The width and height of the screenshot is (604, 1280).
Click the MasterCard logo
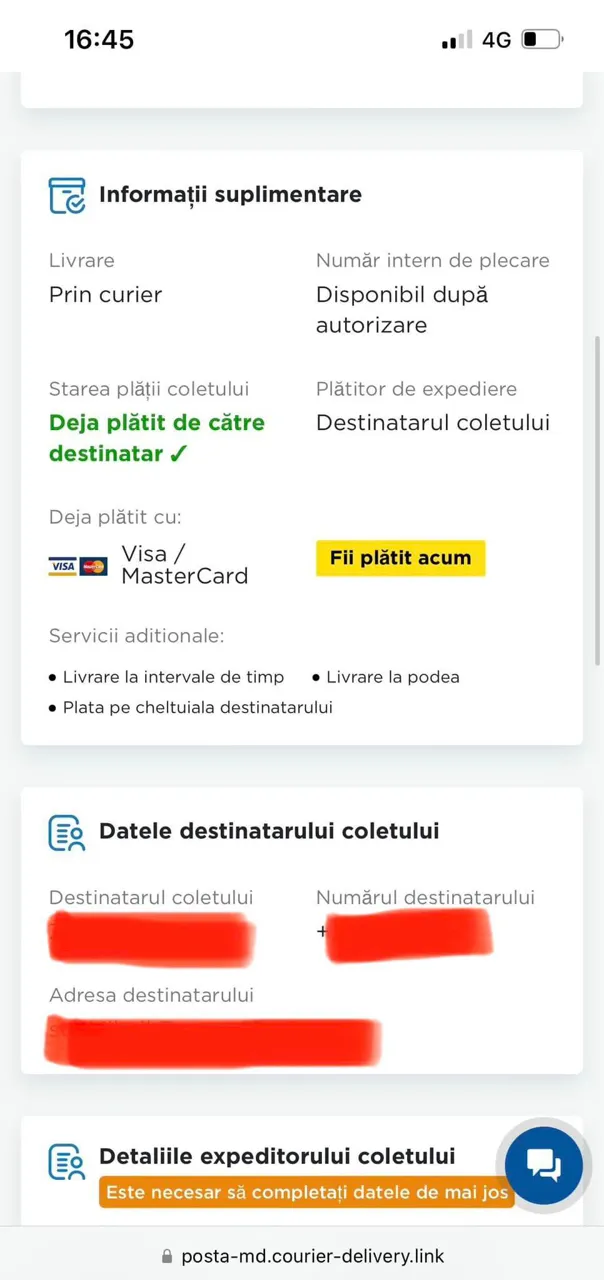coord(94,566)
